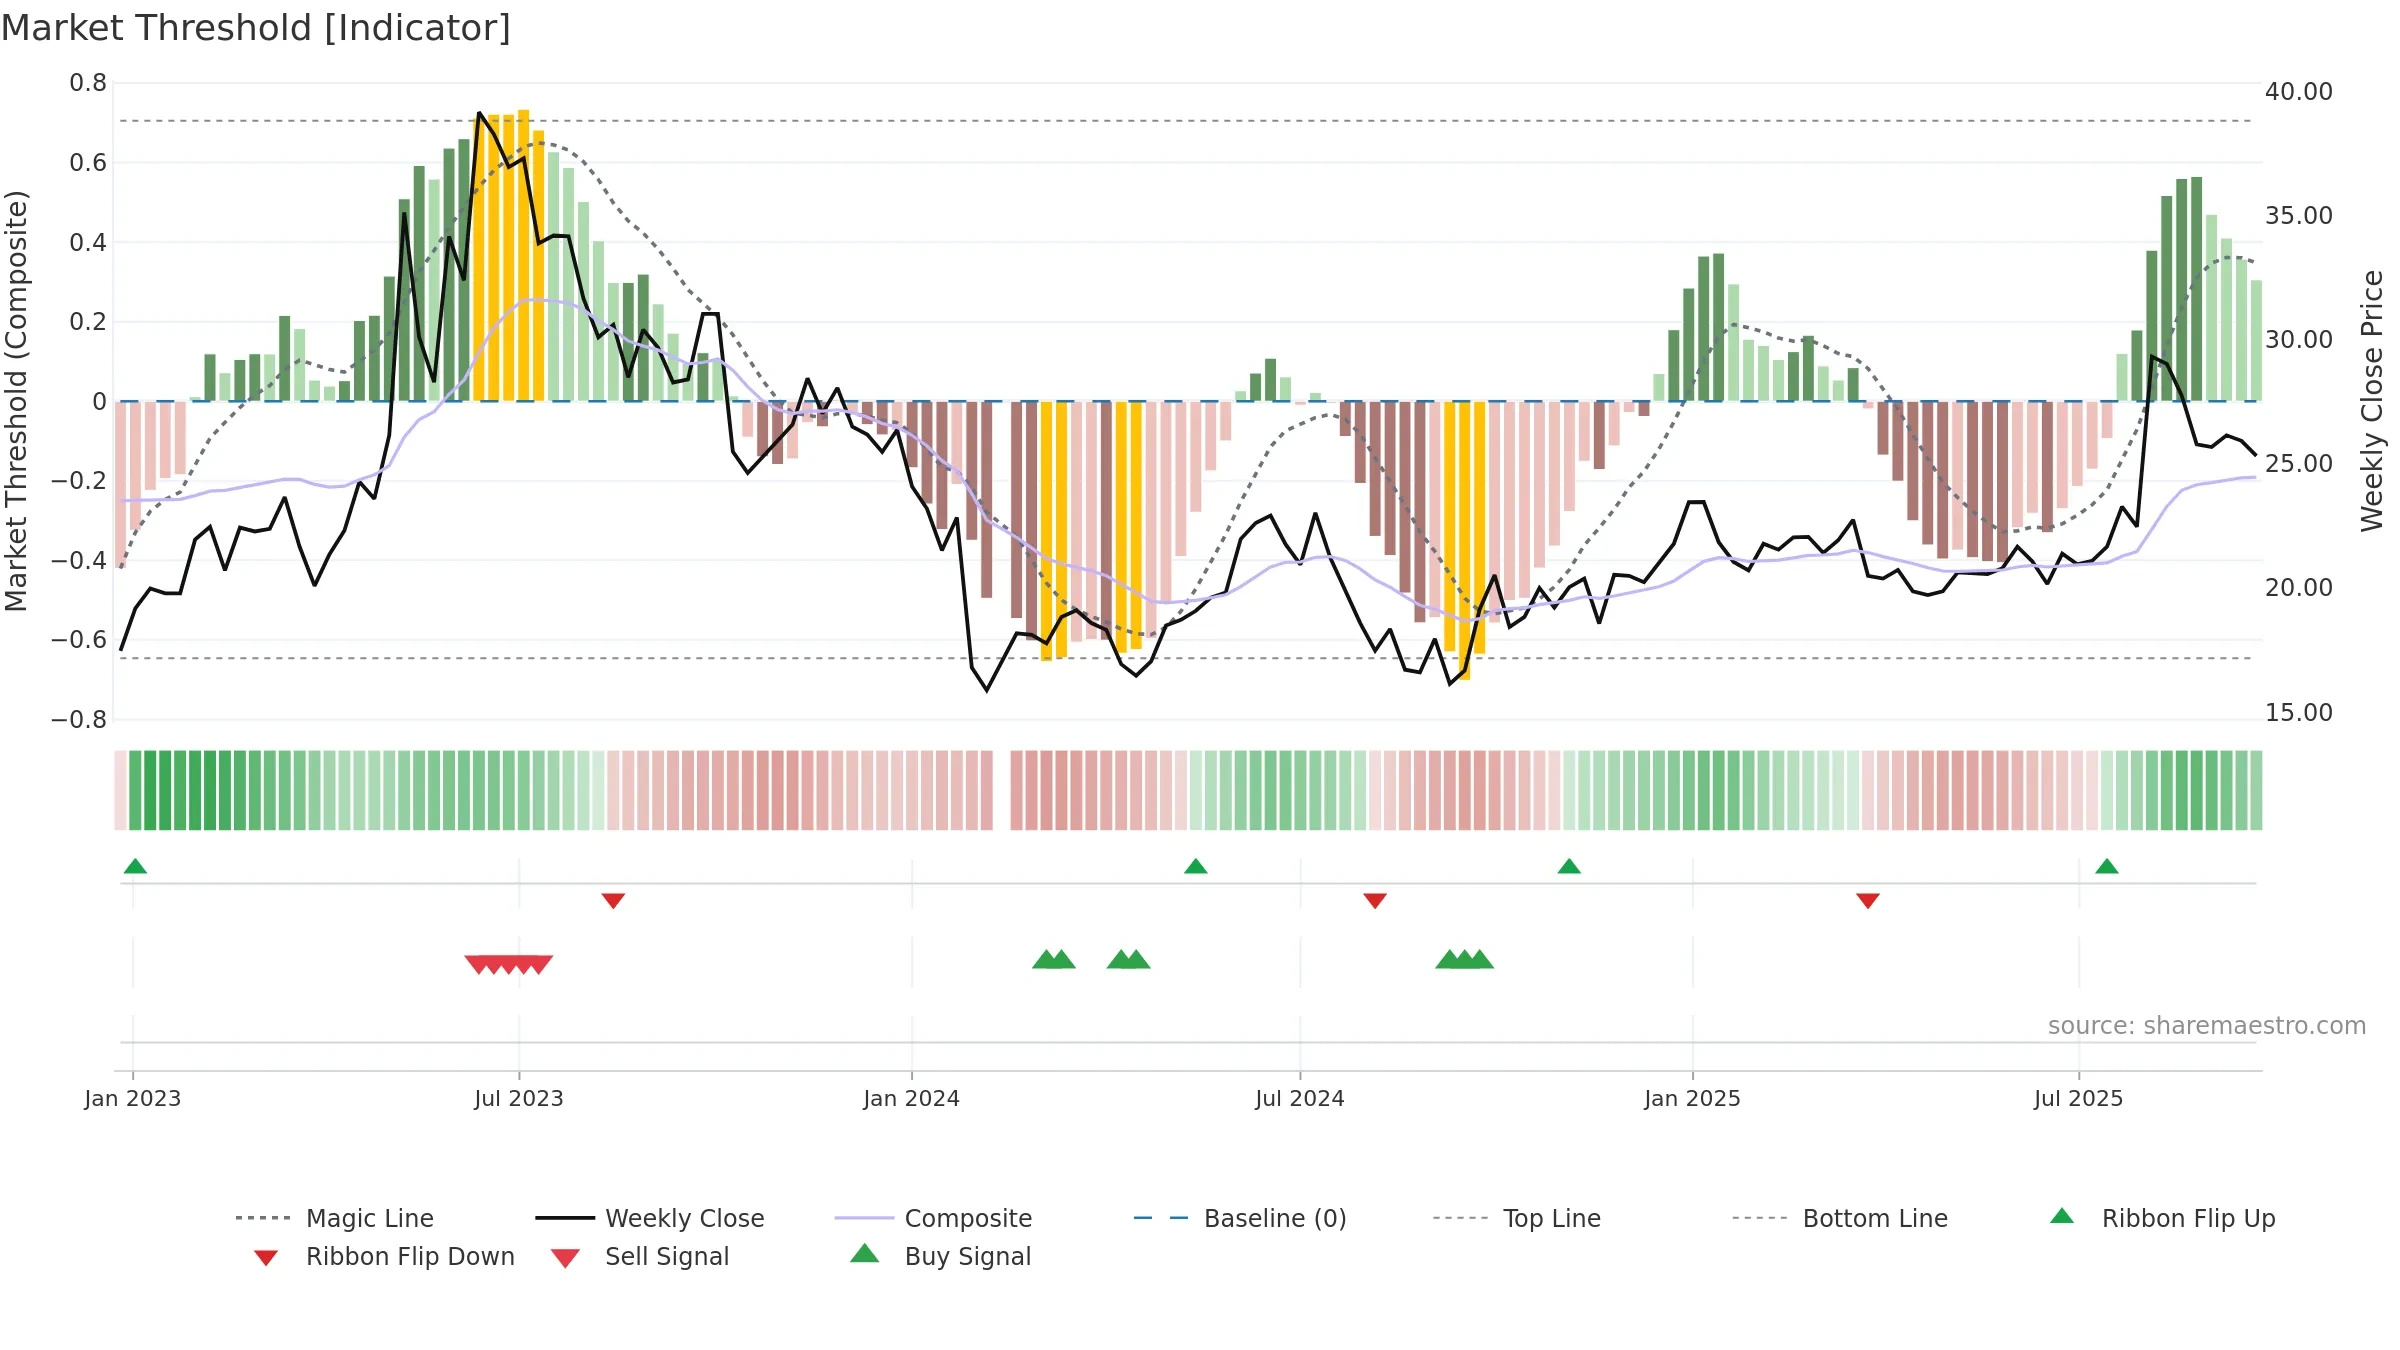Click the 0.8 composite axis label

coord(88,83)
